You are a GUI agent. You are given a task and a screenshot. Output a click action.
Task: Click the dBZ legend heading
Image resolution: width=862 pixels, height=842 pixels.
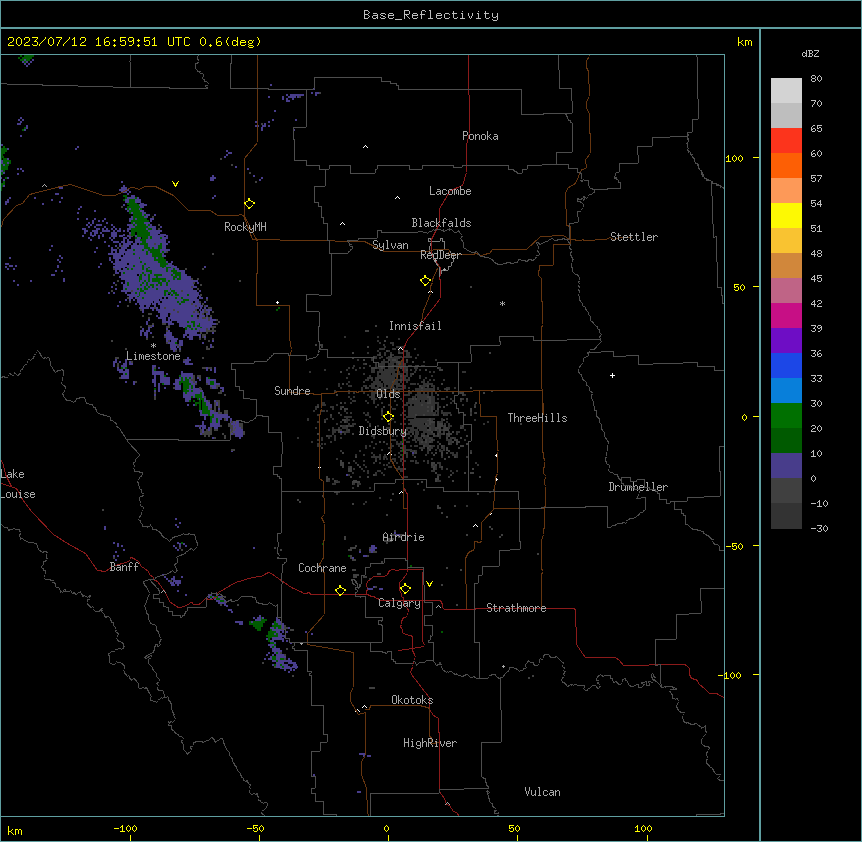(x=810, y=54)
